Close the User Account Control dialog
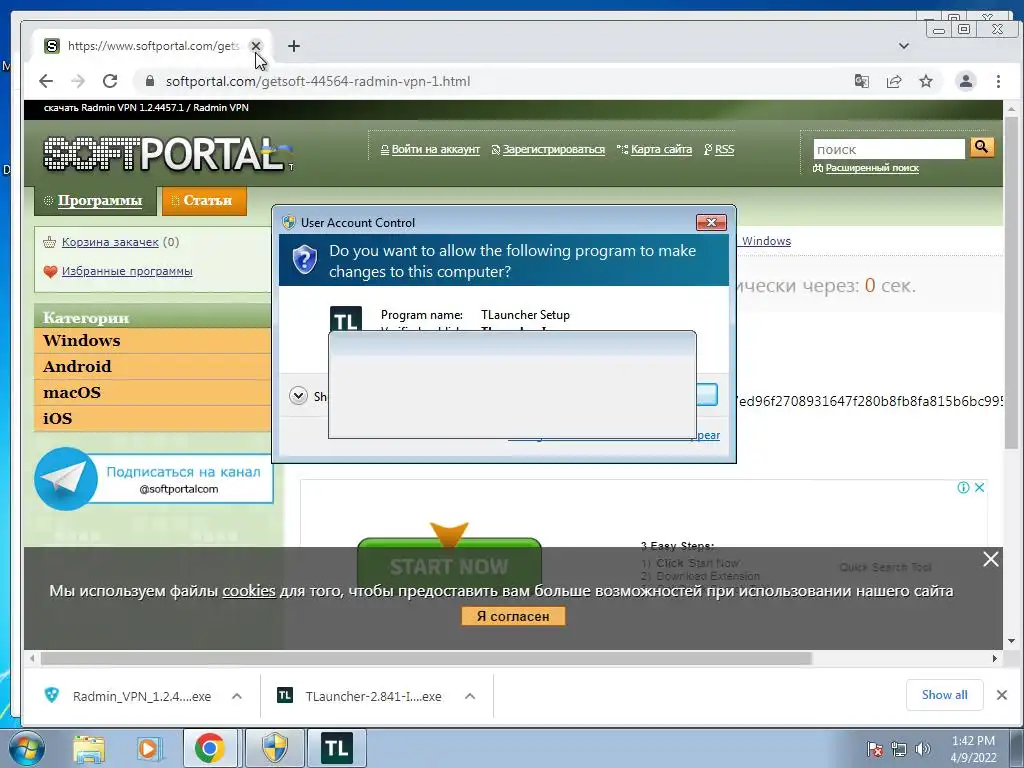Image resolution: width=1024 pixels, height=768 pixels. click(x=711, y=223)
